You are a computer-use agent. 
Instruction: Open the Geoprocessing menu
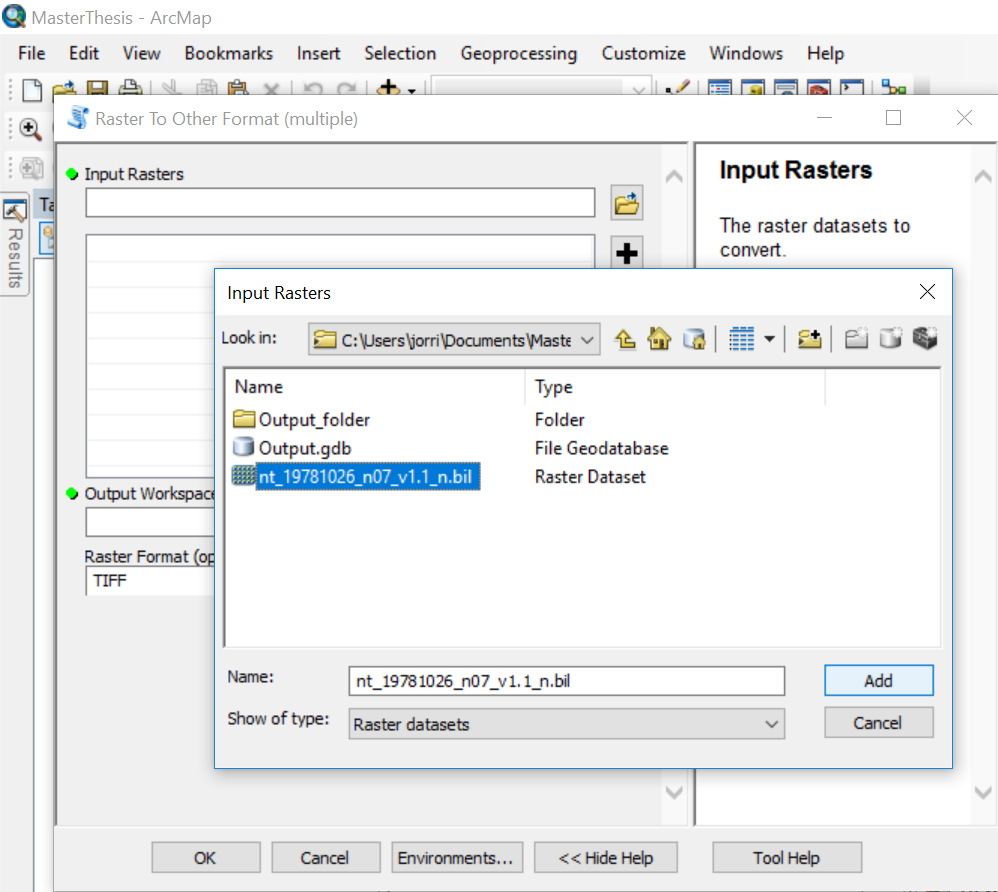(x=519, y=53)
